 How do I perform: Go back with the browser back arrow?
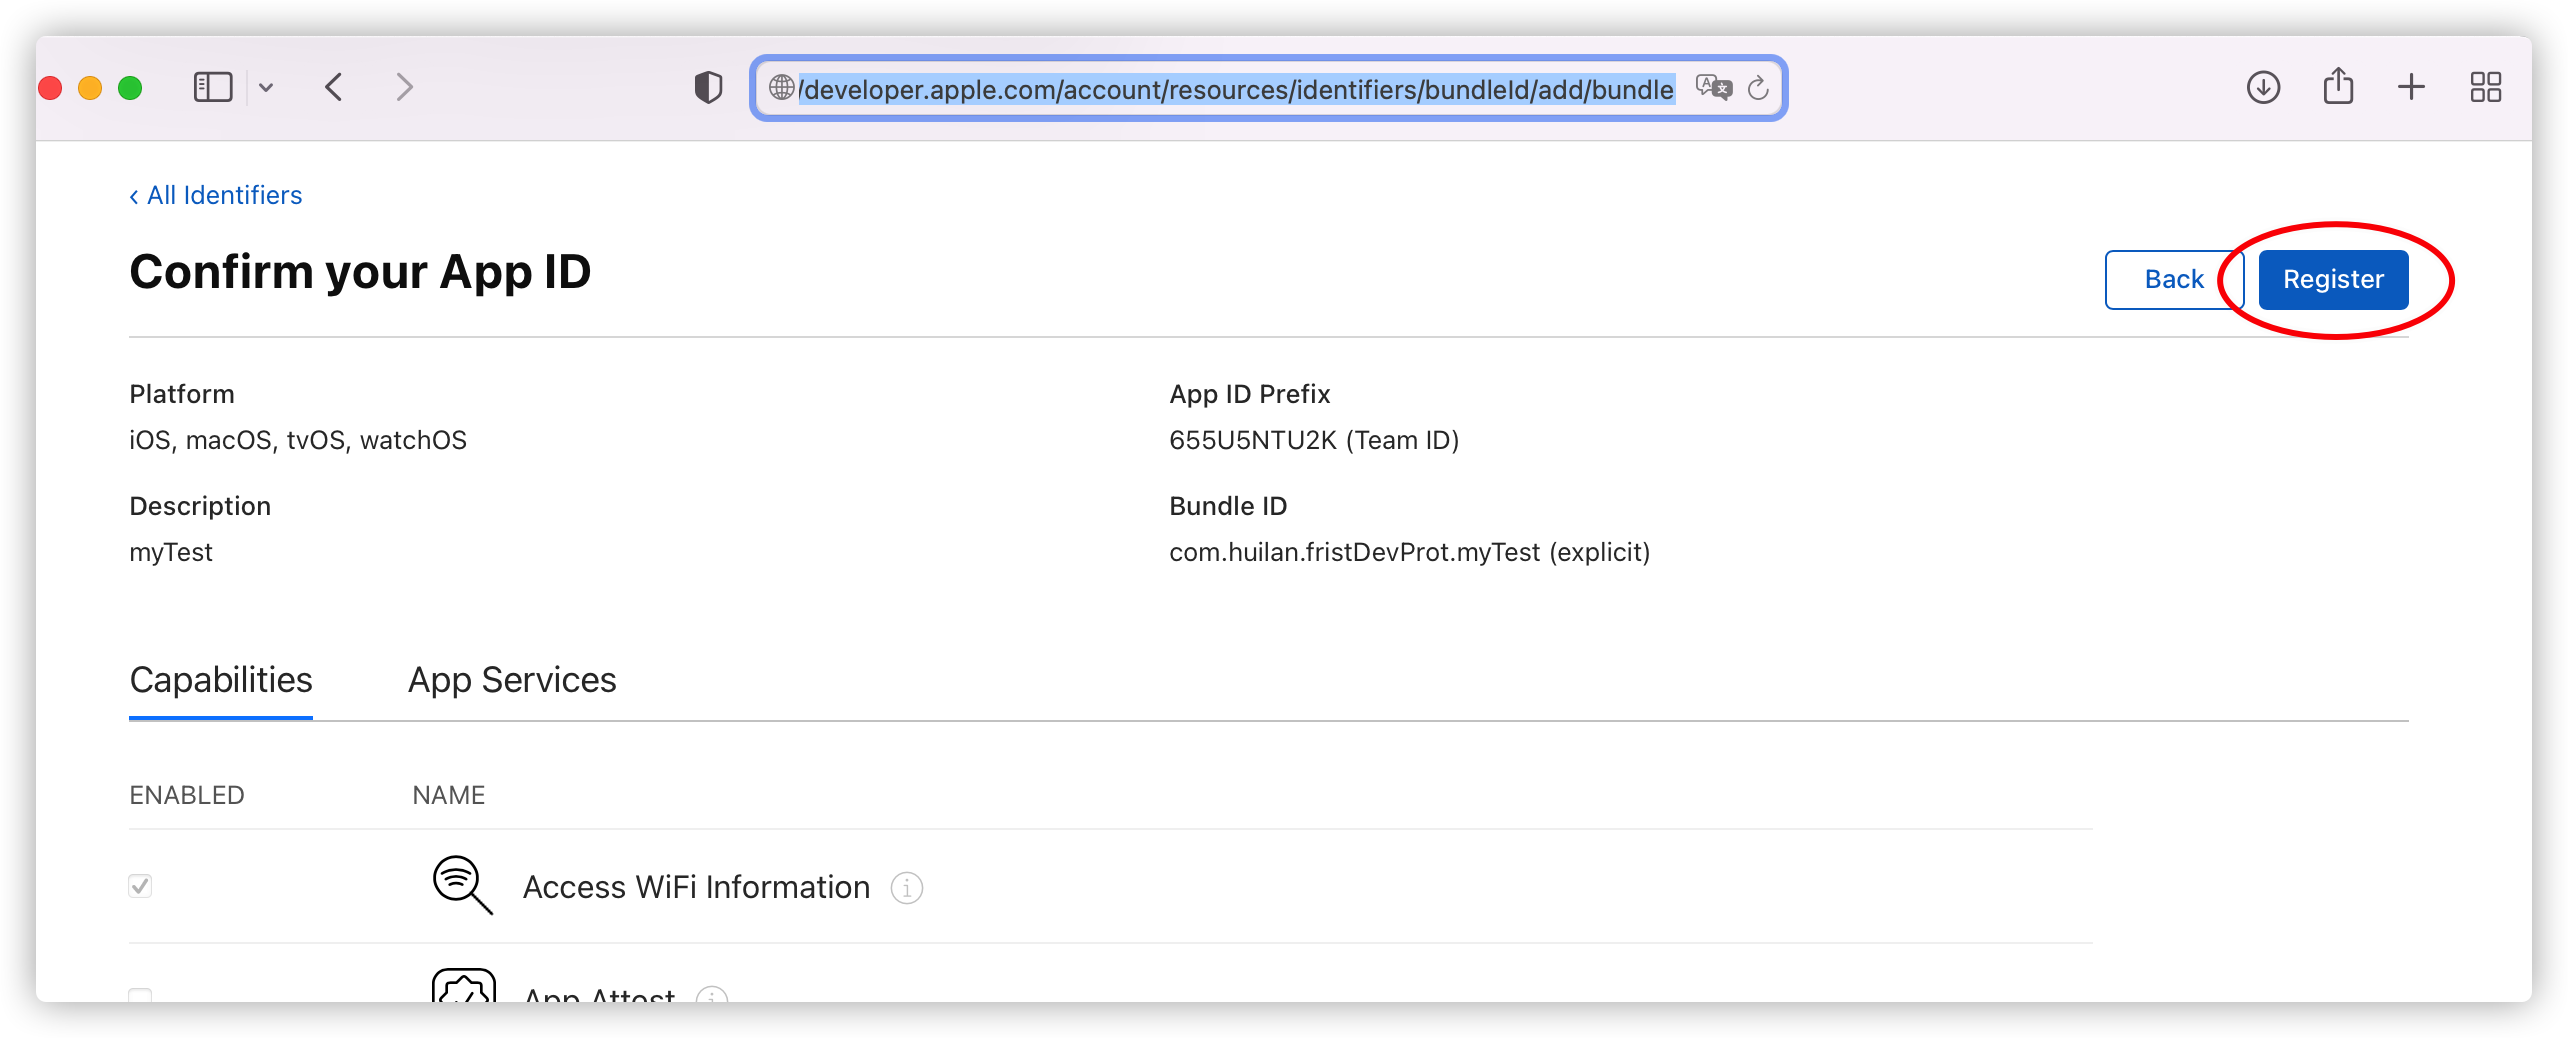click(334, 88)
